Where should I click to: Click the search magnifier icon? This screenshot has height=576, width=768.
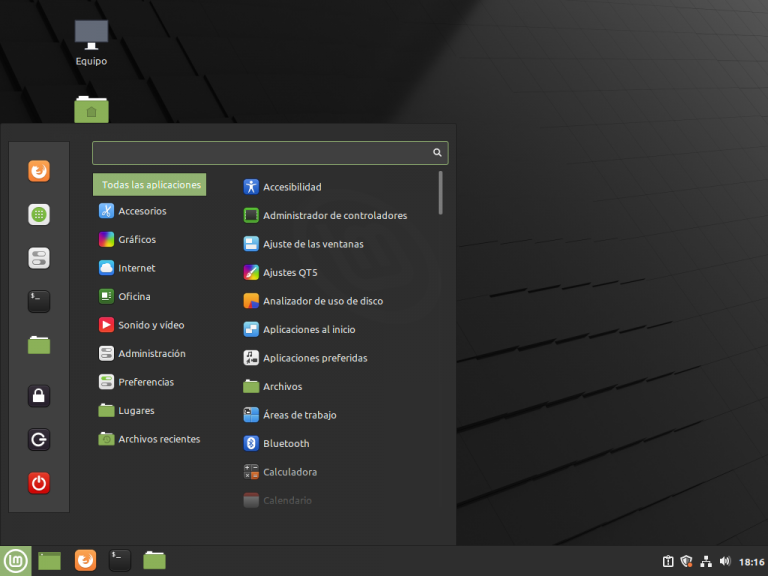(437, 153)
